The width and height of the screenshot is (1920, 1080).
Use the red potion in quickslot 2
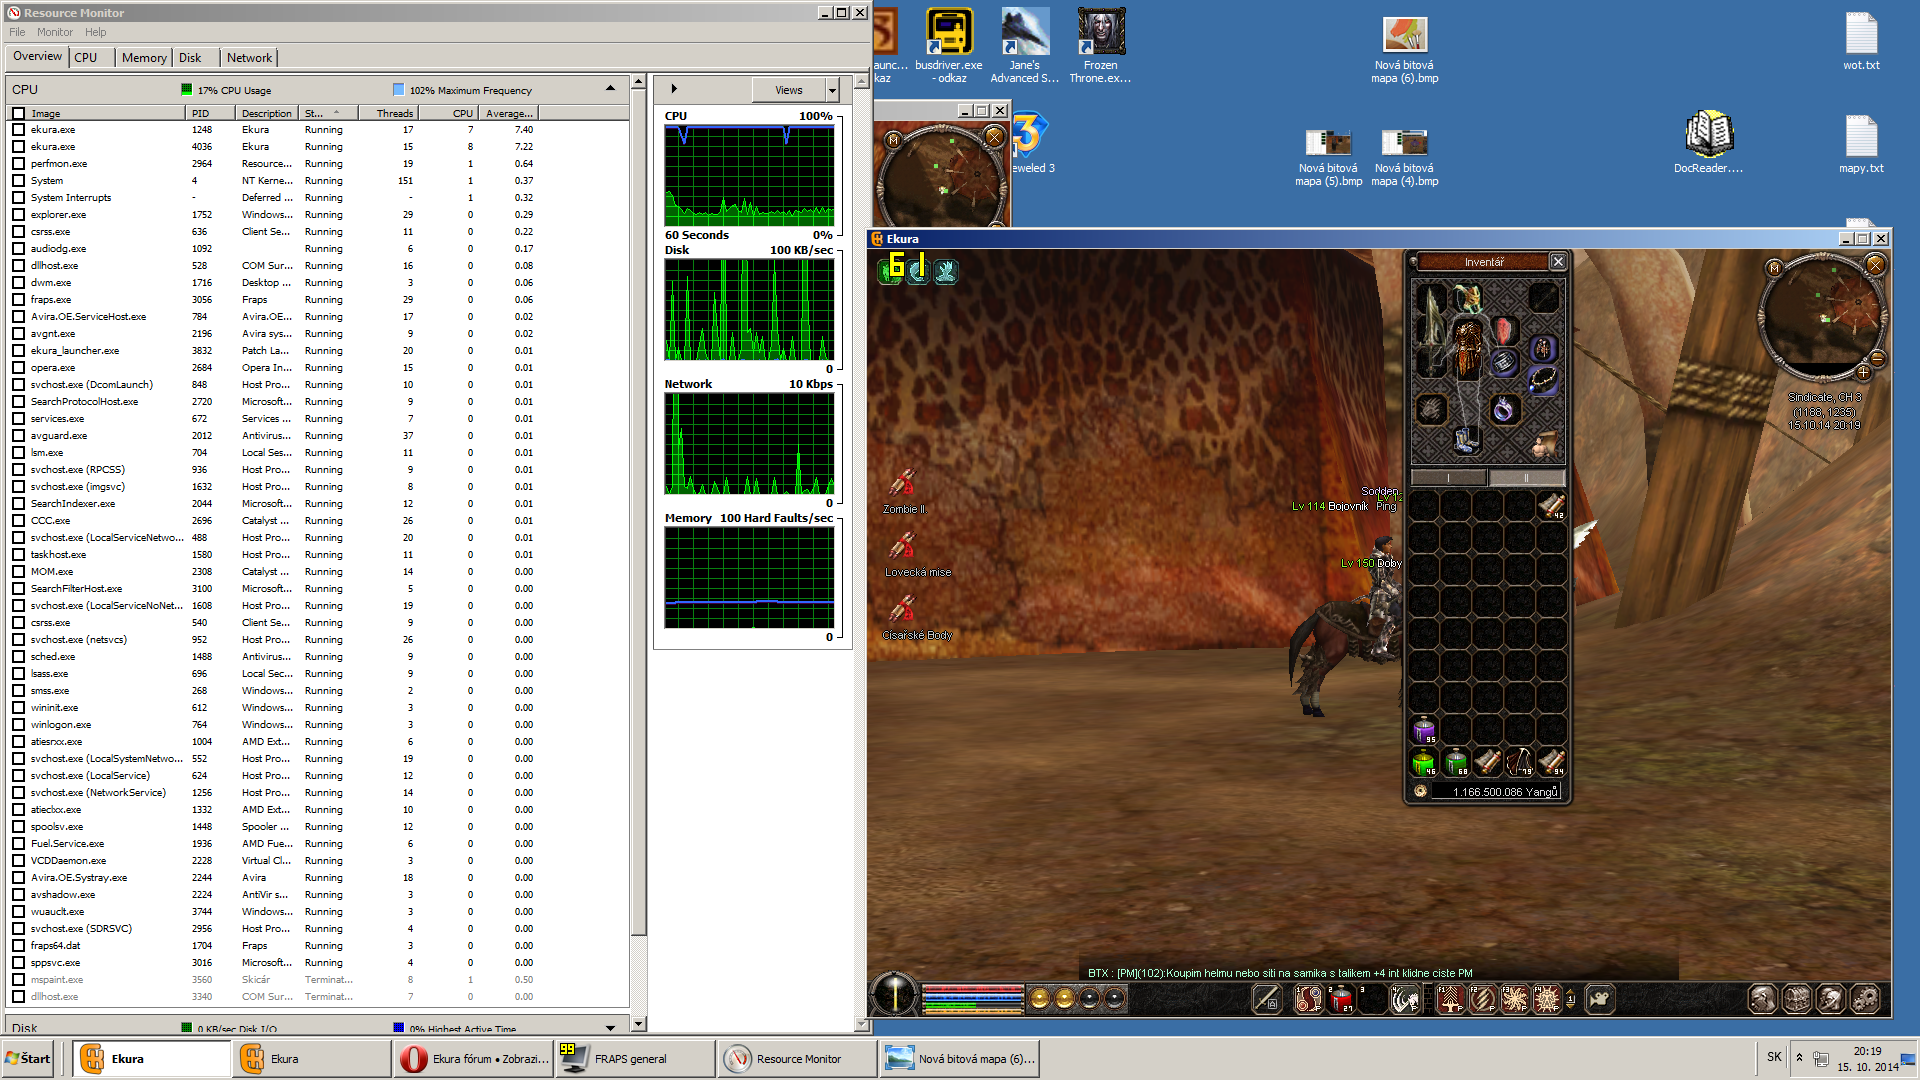[x=1341, y=998]
